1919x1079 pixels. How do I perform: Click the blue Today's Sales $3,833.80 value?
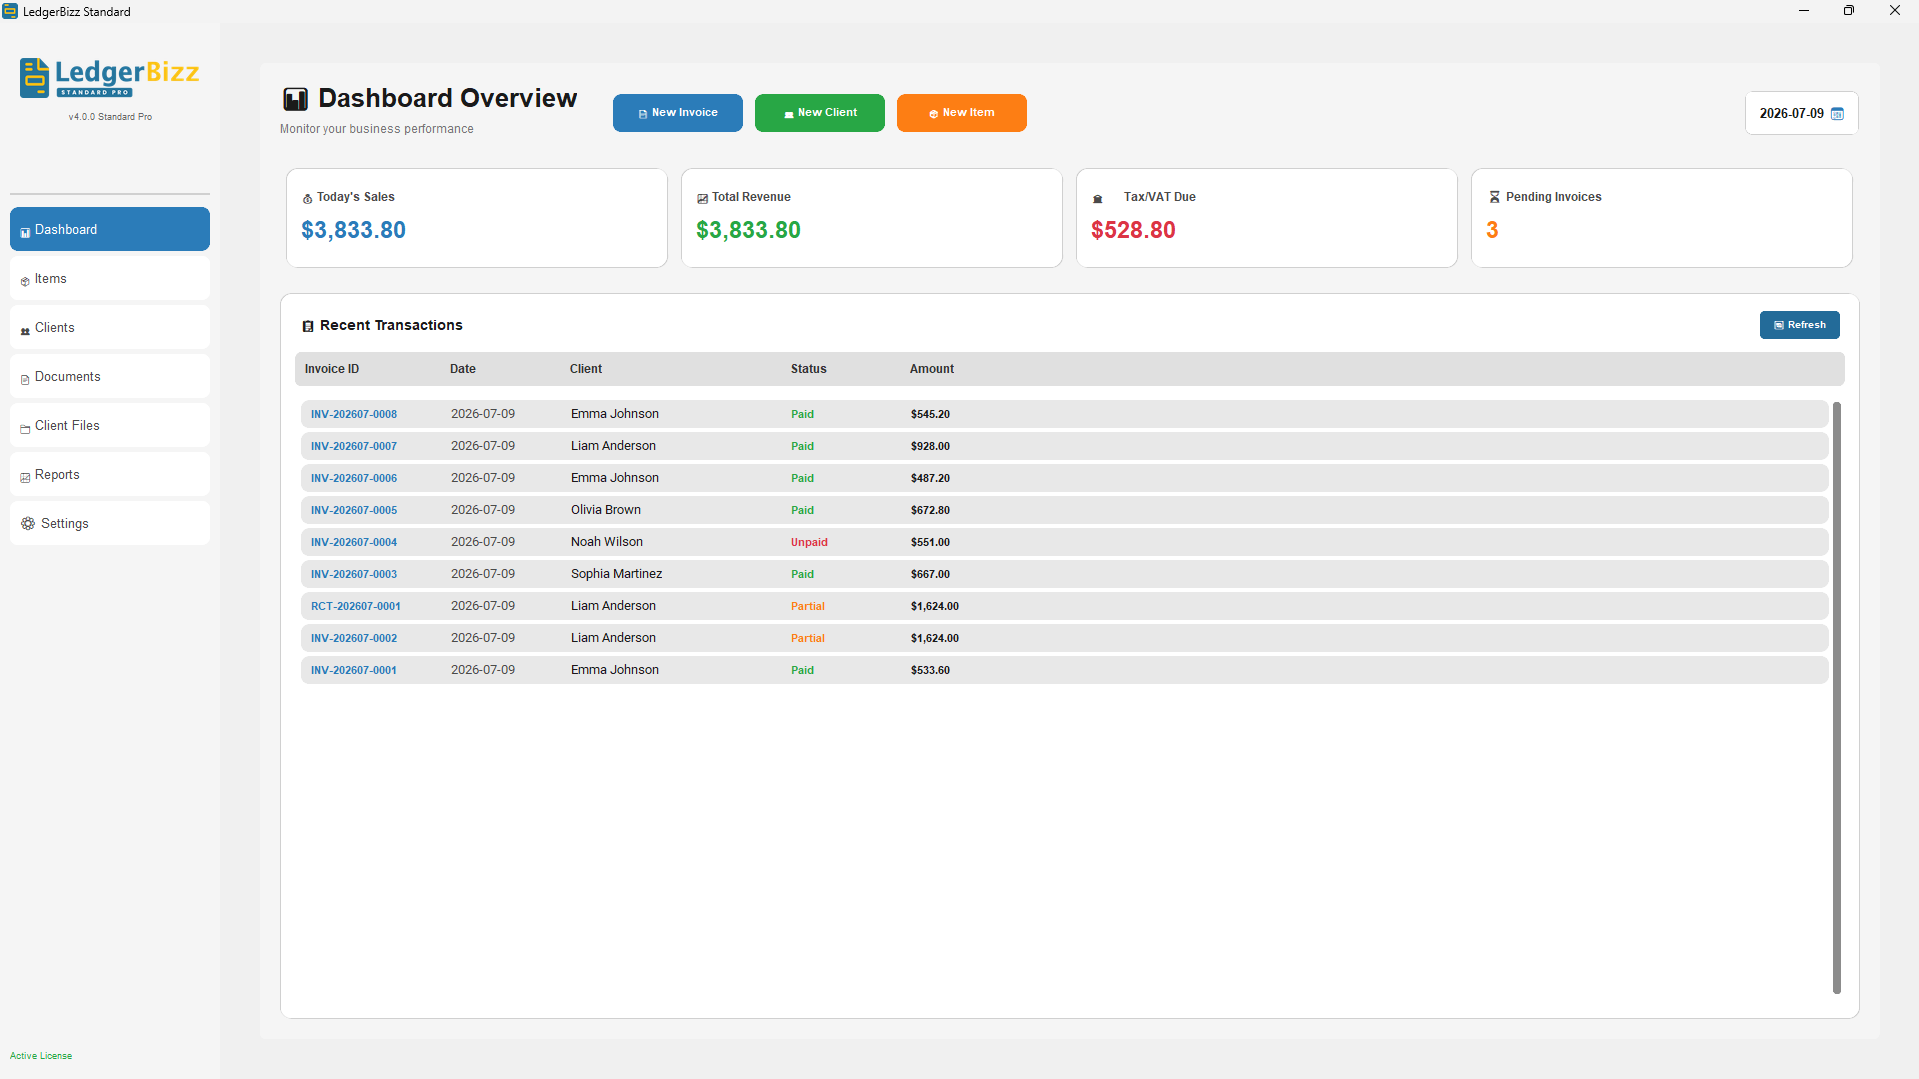coord(353,230)
